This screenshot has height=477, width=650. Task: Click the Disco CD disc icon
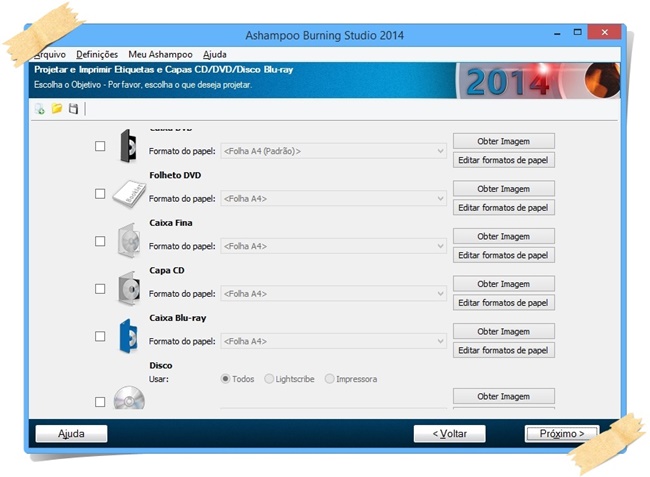(129, 398)
